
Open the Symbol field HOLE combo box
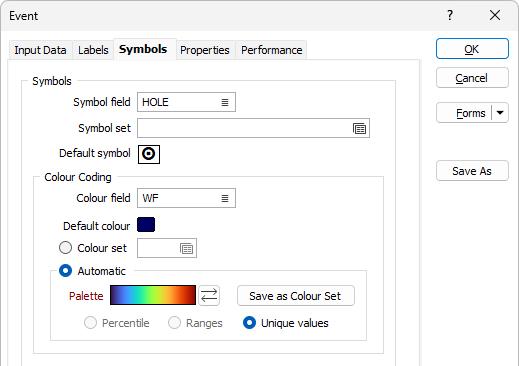(186, 102)
